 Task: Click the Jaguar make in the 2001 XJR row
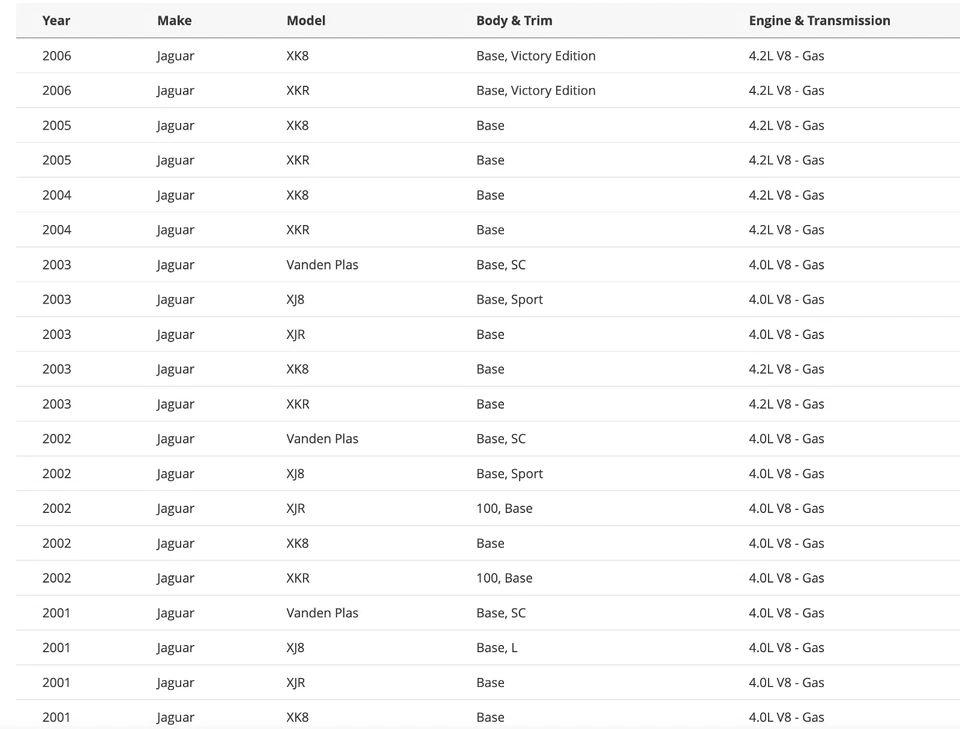(x=176, y=683)
